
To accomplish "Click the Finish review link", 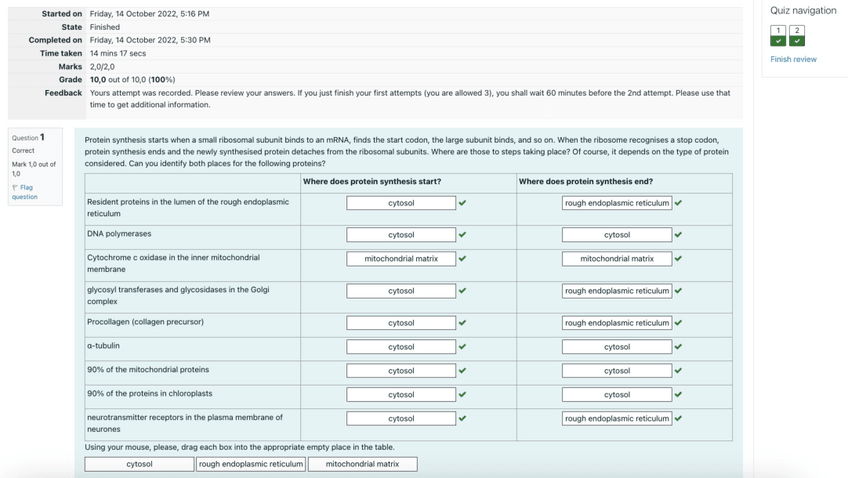I will pos(793,59).
